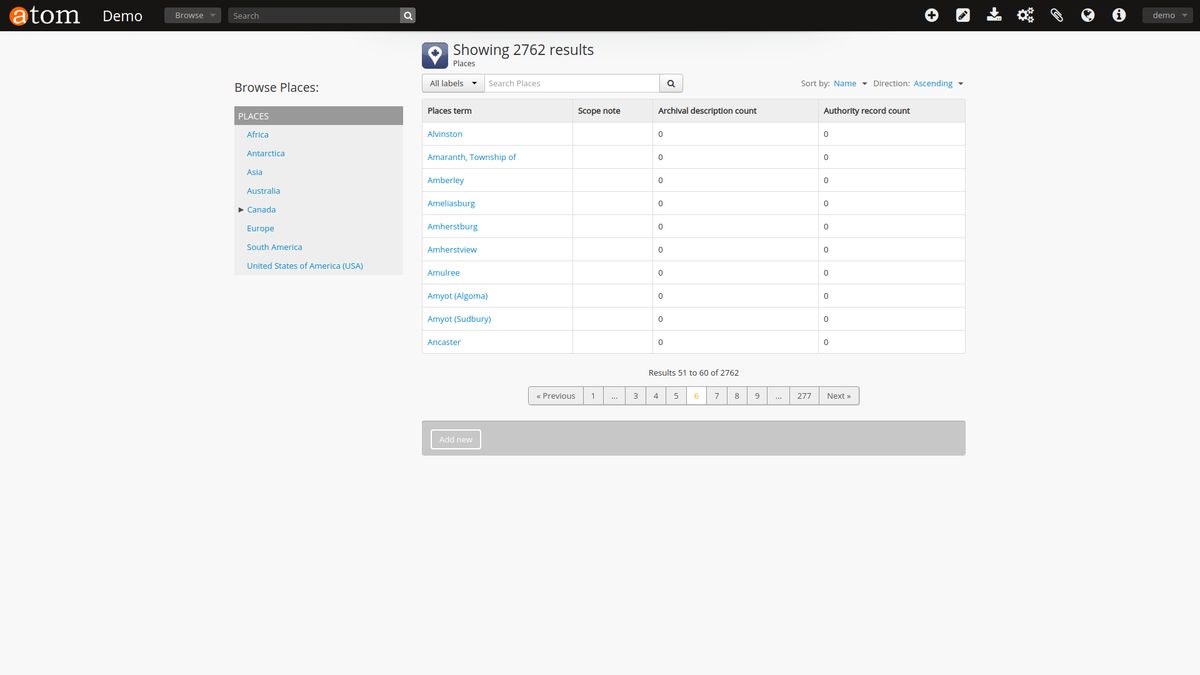Viewport: 1200px width, 675px height.
Task: Click inside the Search Places field
Action: tap(570, 82)
